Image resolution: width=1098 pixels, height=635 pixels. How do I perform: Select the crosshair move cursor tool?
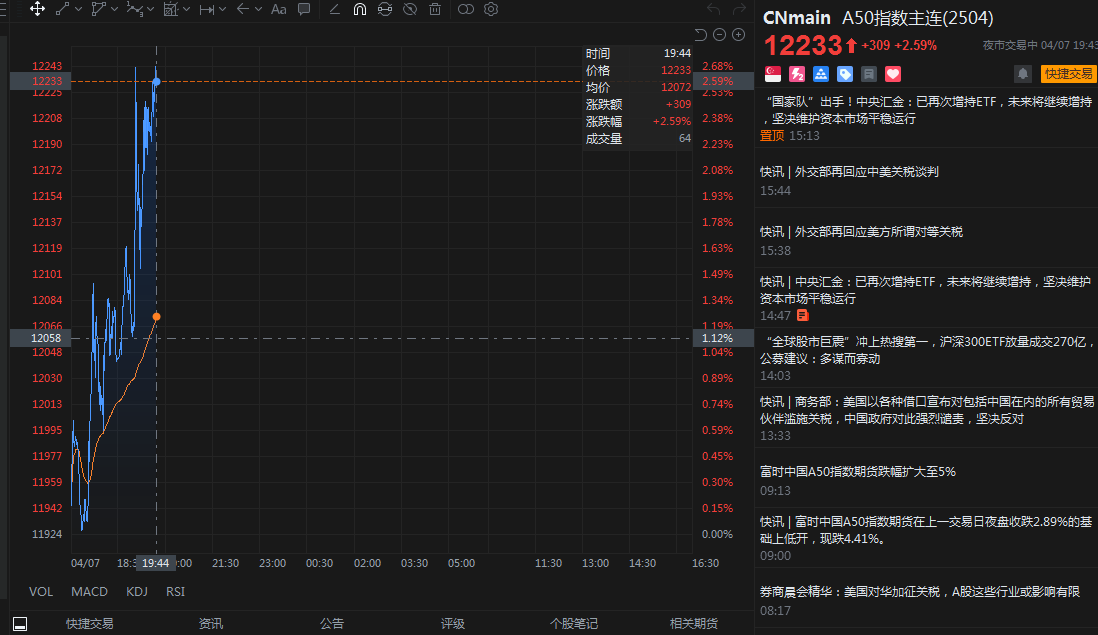click(x=37, y=9)
